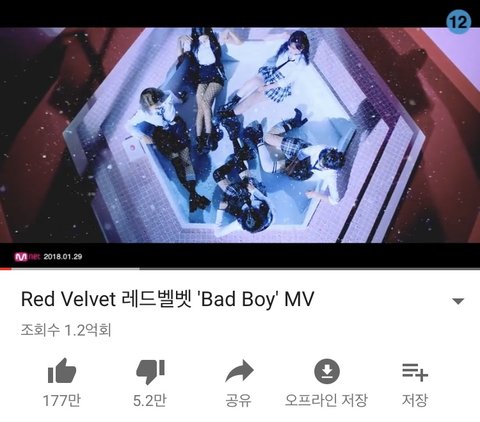
Task: Expand video description with the down arrow
Action: click(x=458, y=301)
